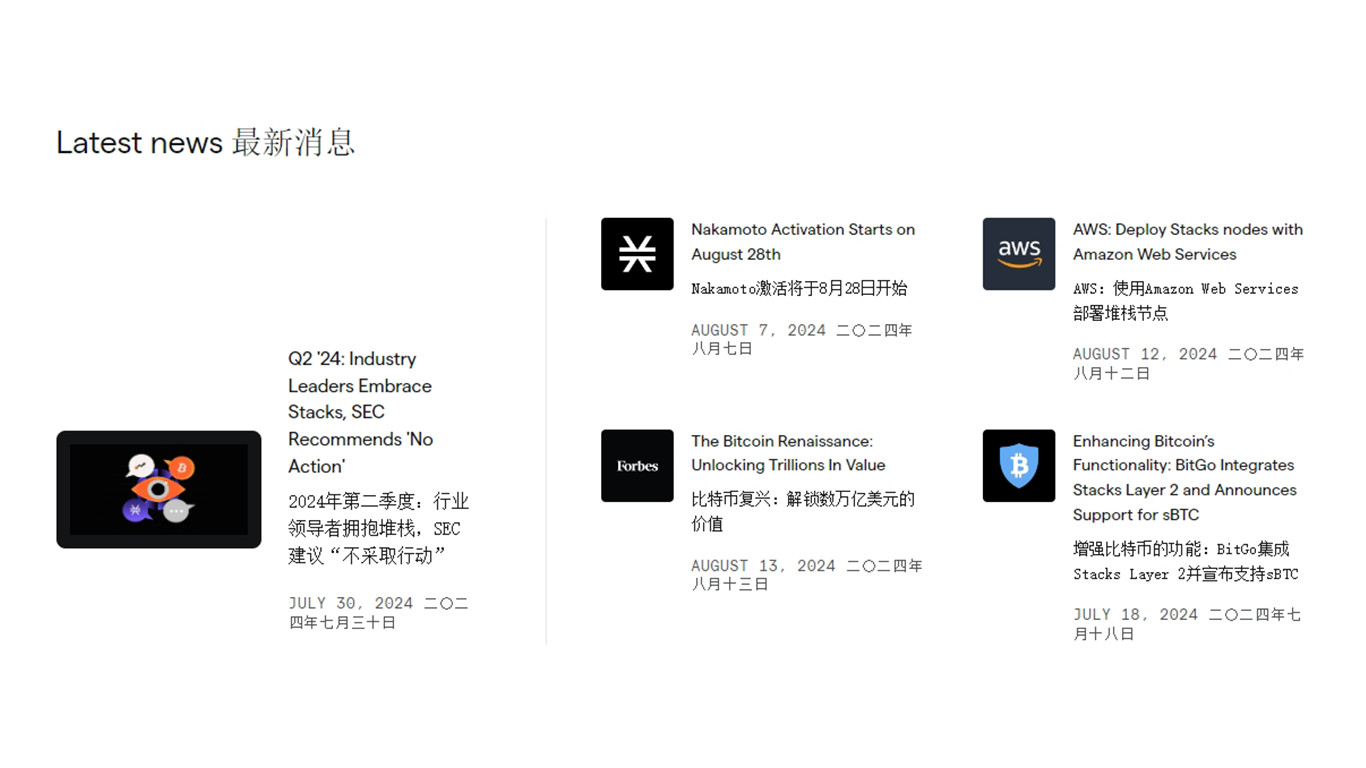The height and width of the screenshot is (768, 1366).
Task: Open 'Enhancing Bitcoin's Functionality' BitGo article title
Action: pyautogui.click(x=1184, y=478)
